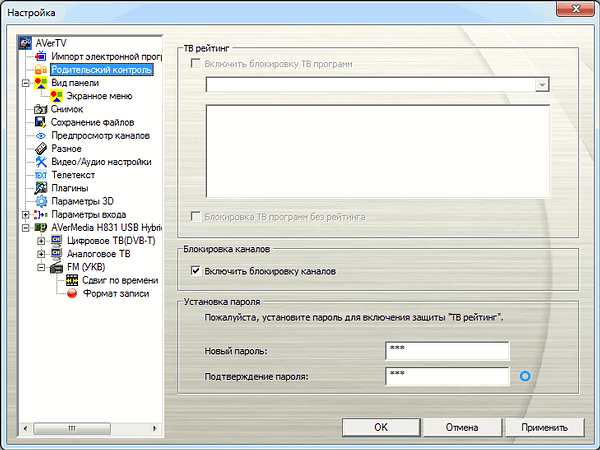Viewport: 600px width, 450px height.
Task: Click the Цифровое ТВ monitor icon
Action: [56, 241]
